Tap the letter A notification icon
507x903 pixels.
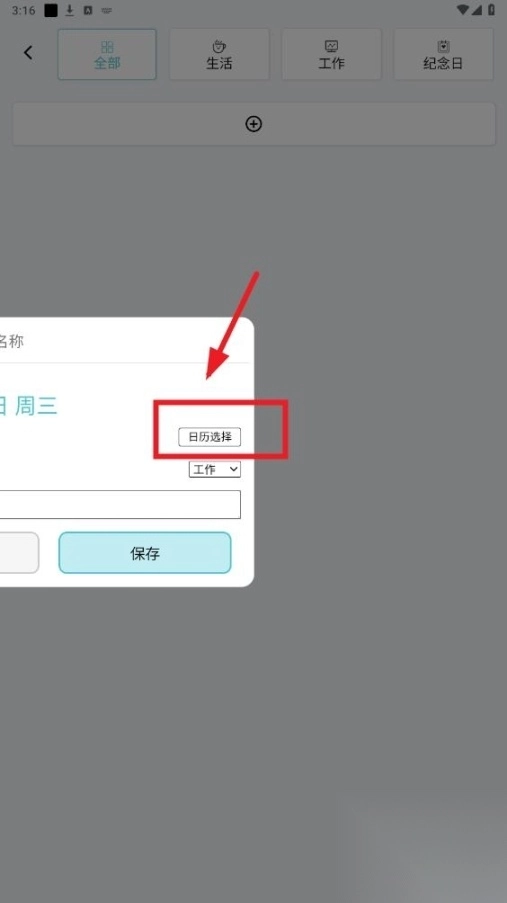pyautogui.click(x=88, y=10)
